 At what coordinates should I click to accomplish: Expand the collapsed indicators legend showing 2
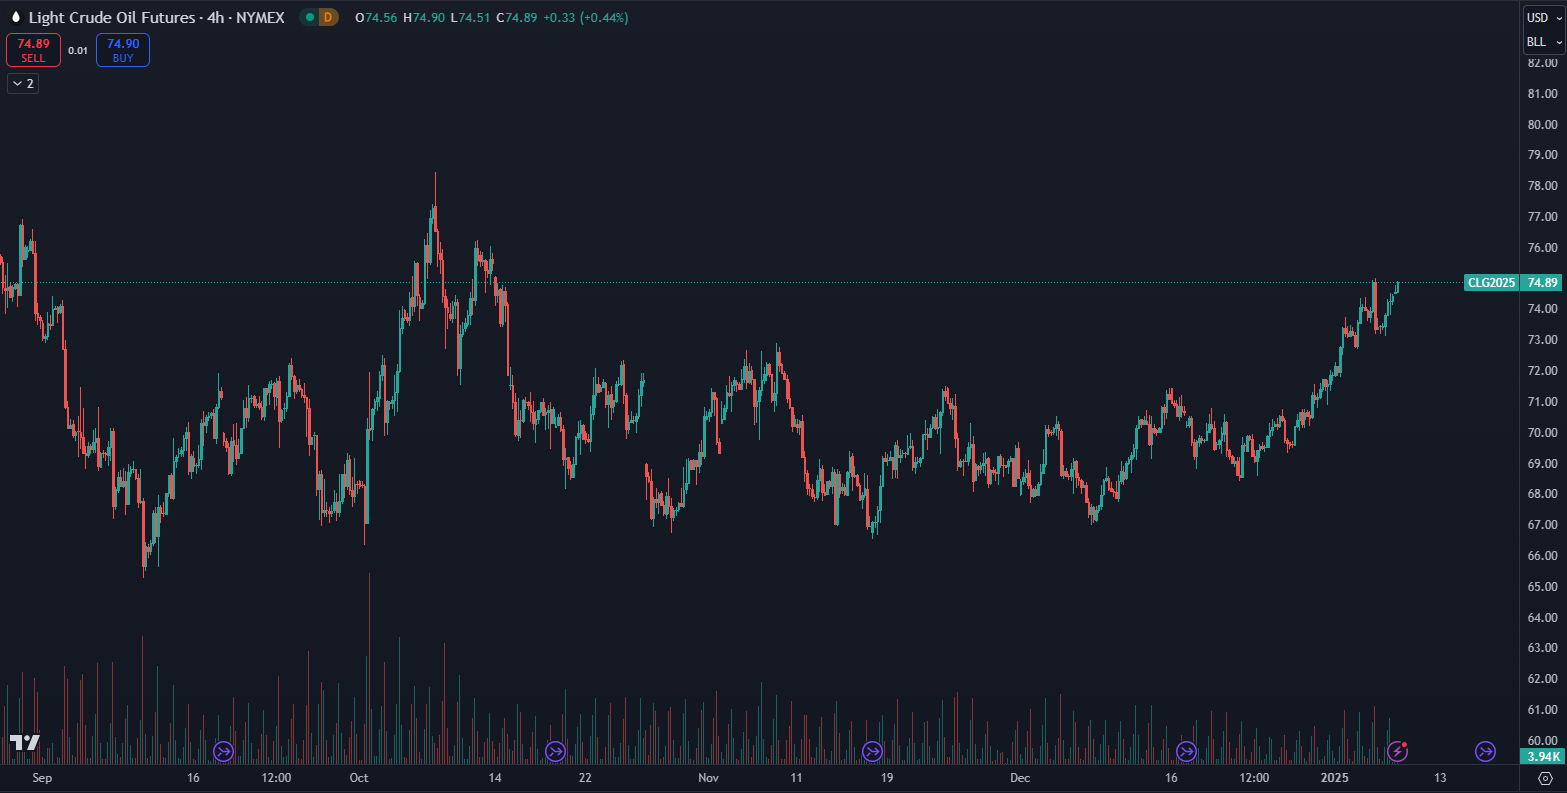[23, 84]
